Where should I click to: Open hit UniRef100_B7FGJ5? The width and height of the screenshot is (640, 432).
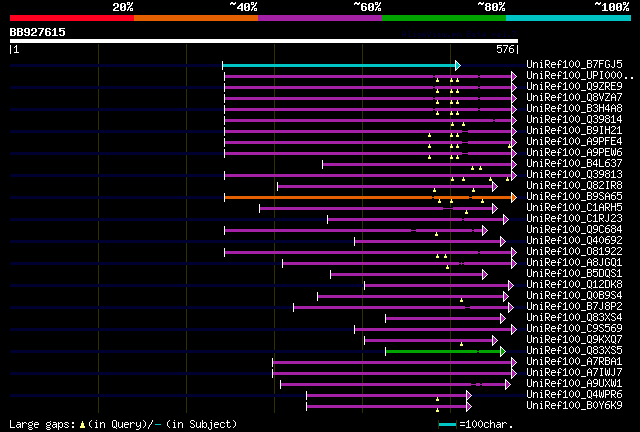574,64
